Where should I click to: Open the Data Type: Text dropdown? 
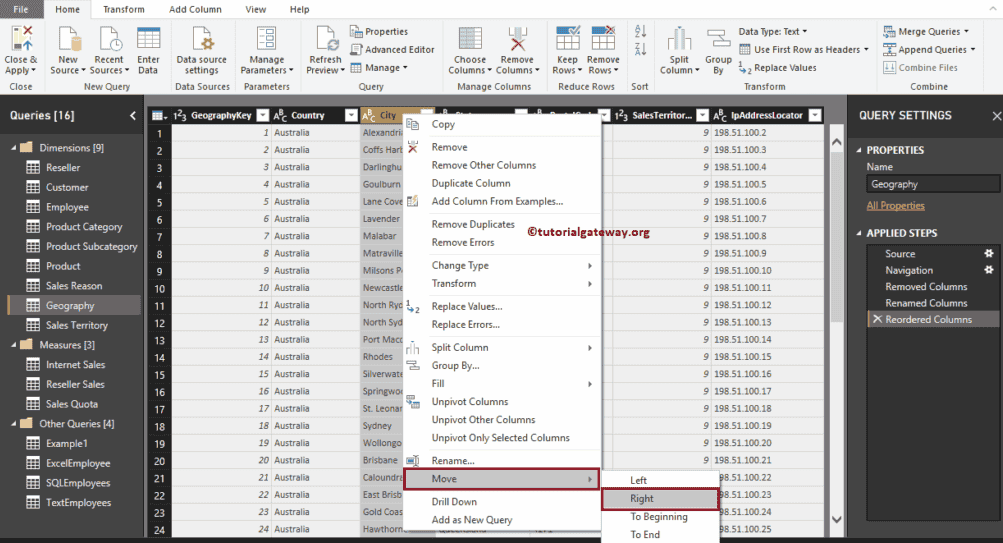[x=773, y=31]
